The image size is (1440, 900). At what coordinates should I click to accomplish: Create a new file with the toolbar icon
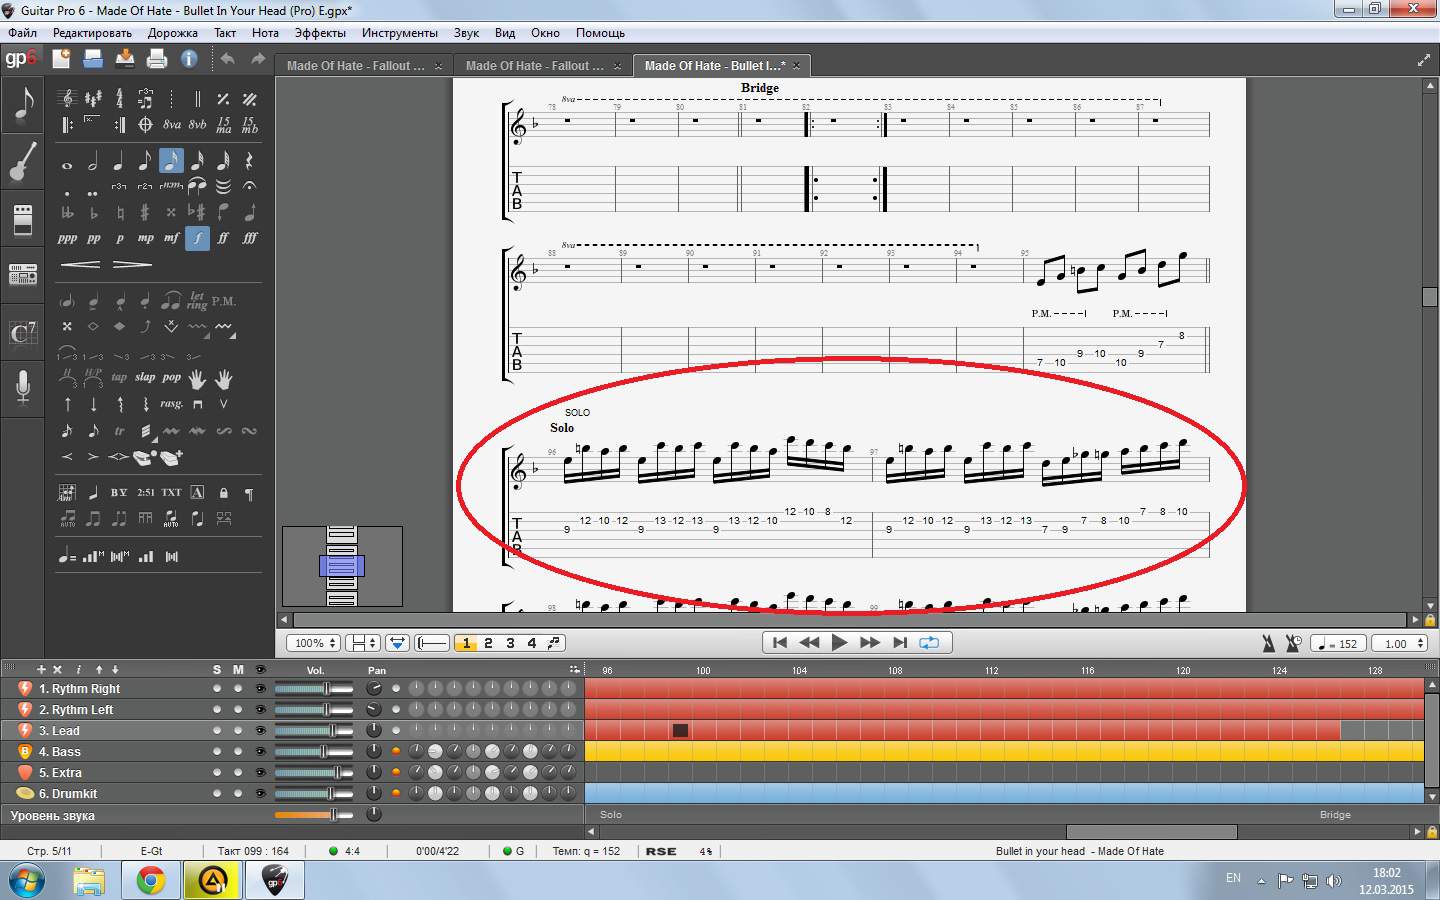(x=62, y=59)
